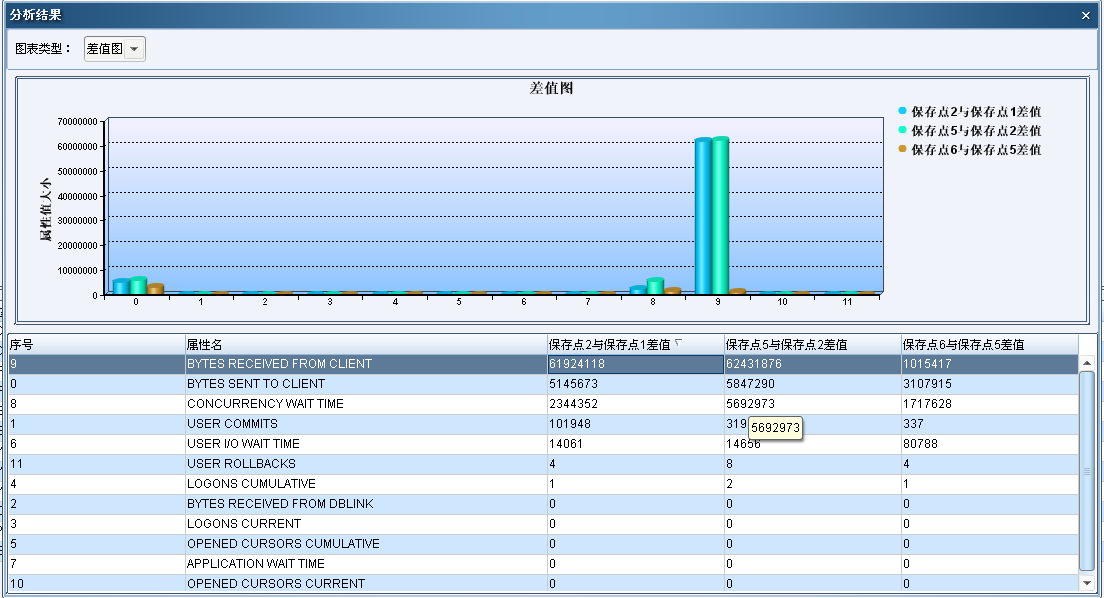Click the 属性名 column header
The height and width of the screenshot is (598, 1104).
point(364,344)
